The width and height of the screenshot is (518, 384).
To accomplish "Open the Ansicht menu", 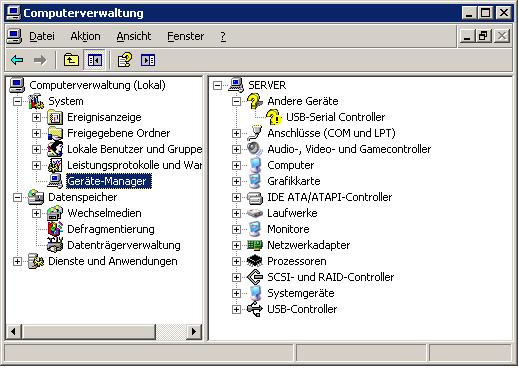I will (x=134, y=36).
